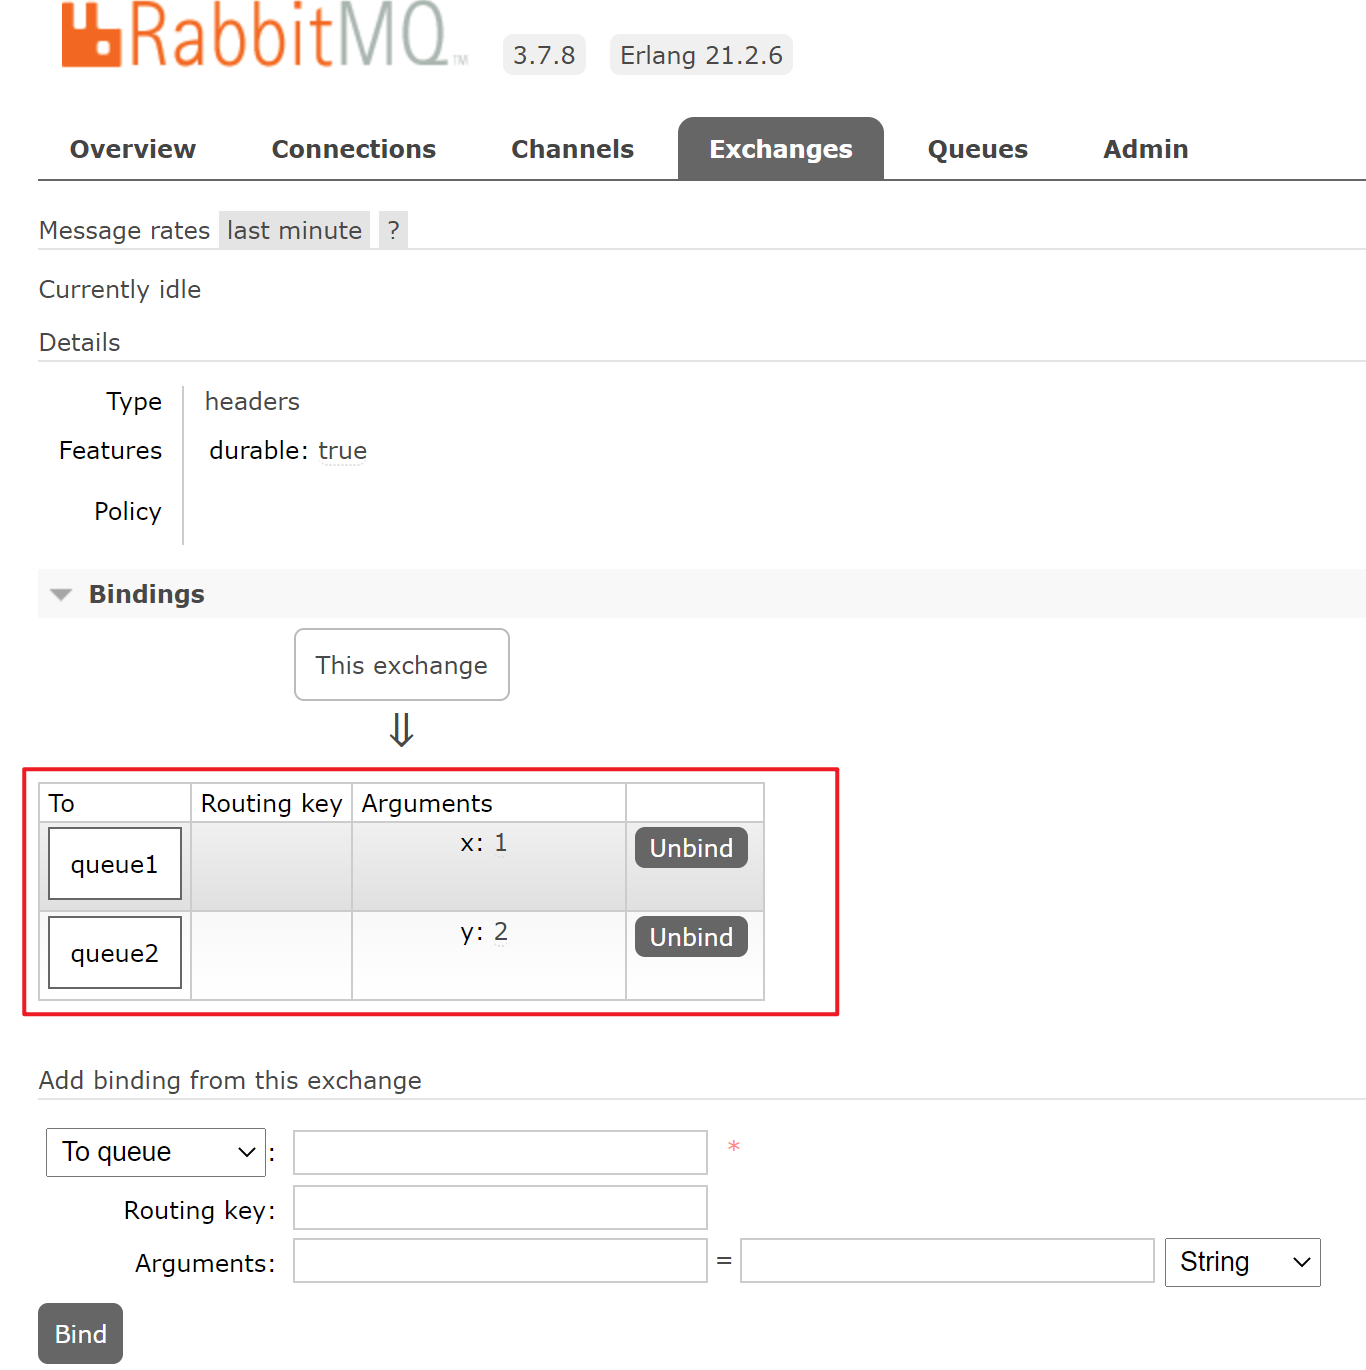The width and height of the screenshot is (1366, 1370).
Task: Select the Exchanges tab
Action: [780, 149]
